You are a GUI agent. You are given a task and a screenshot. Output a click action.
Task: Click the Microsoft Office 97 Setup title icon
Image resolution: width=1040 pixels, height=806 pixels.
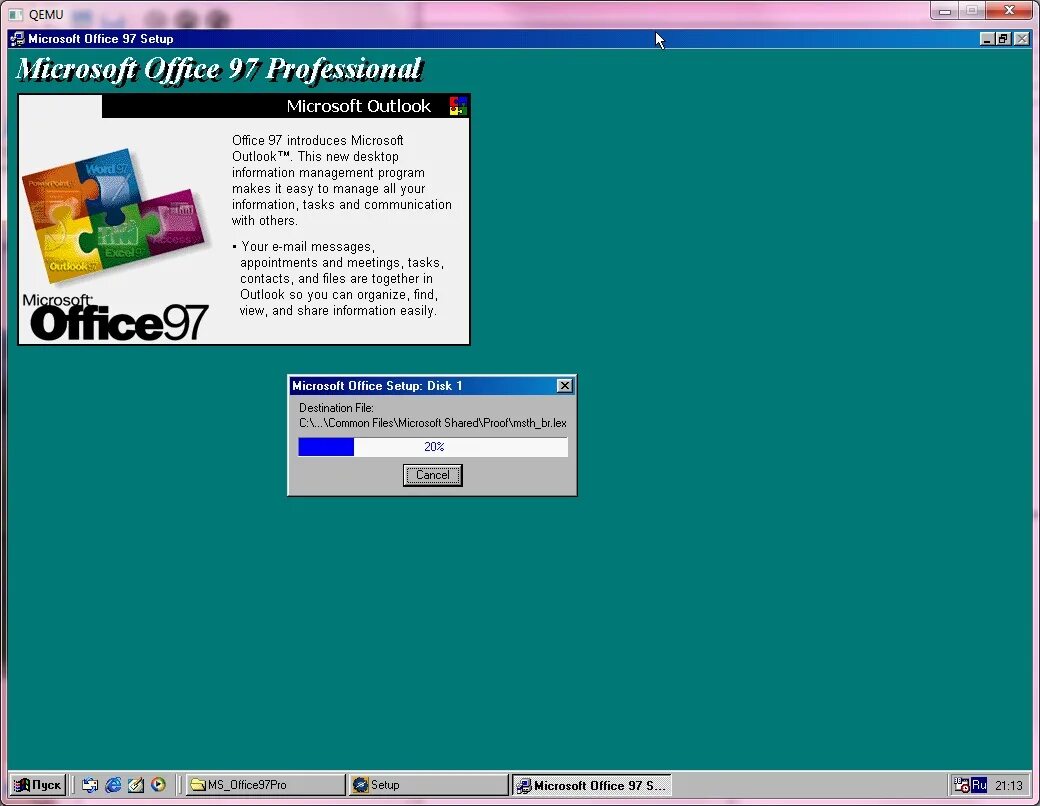(x=18, y=39)
